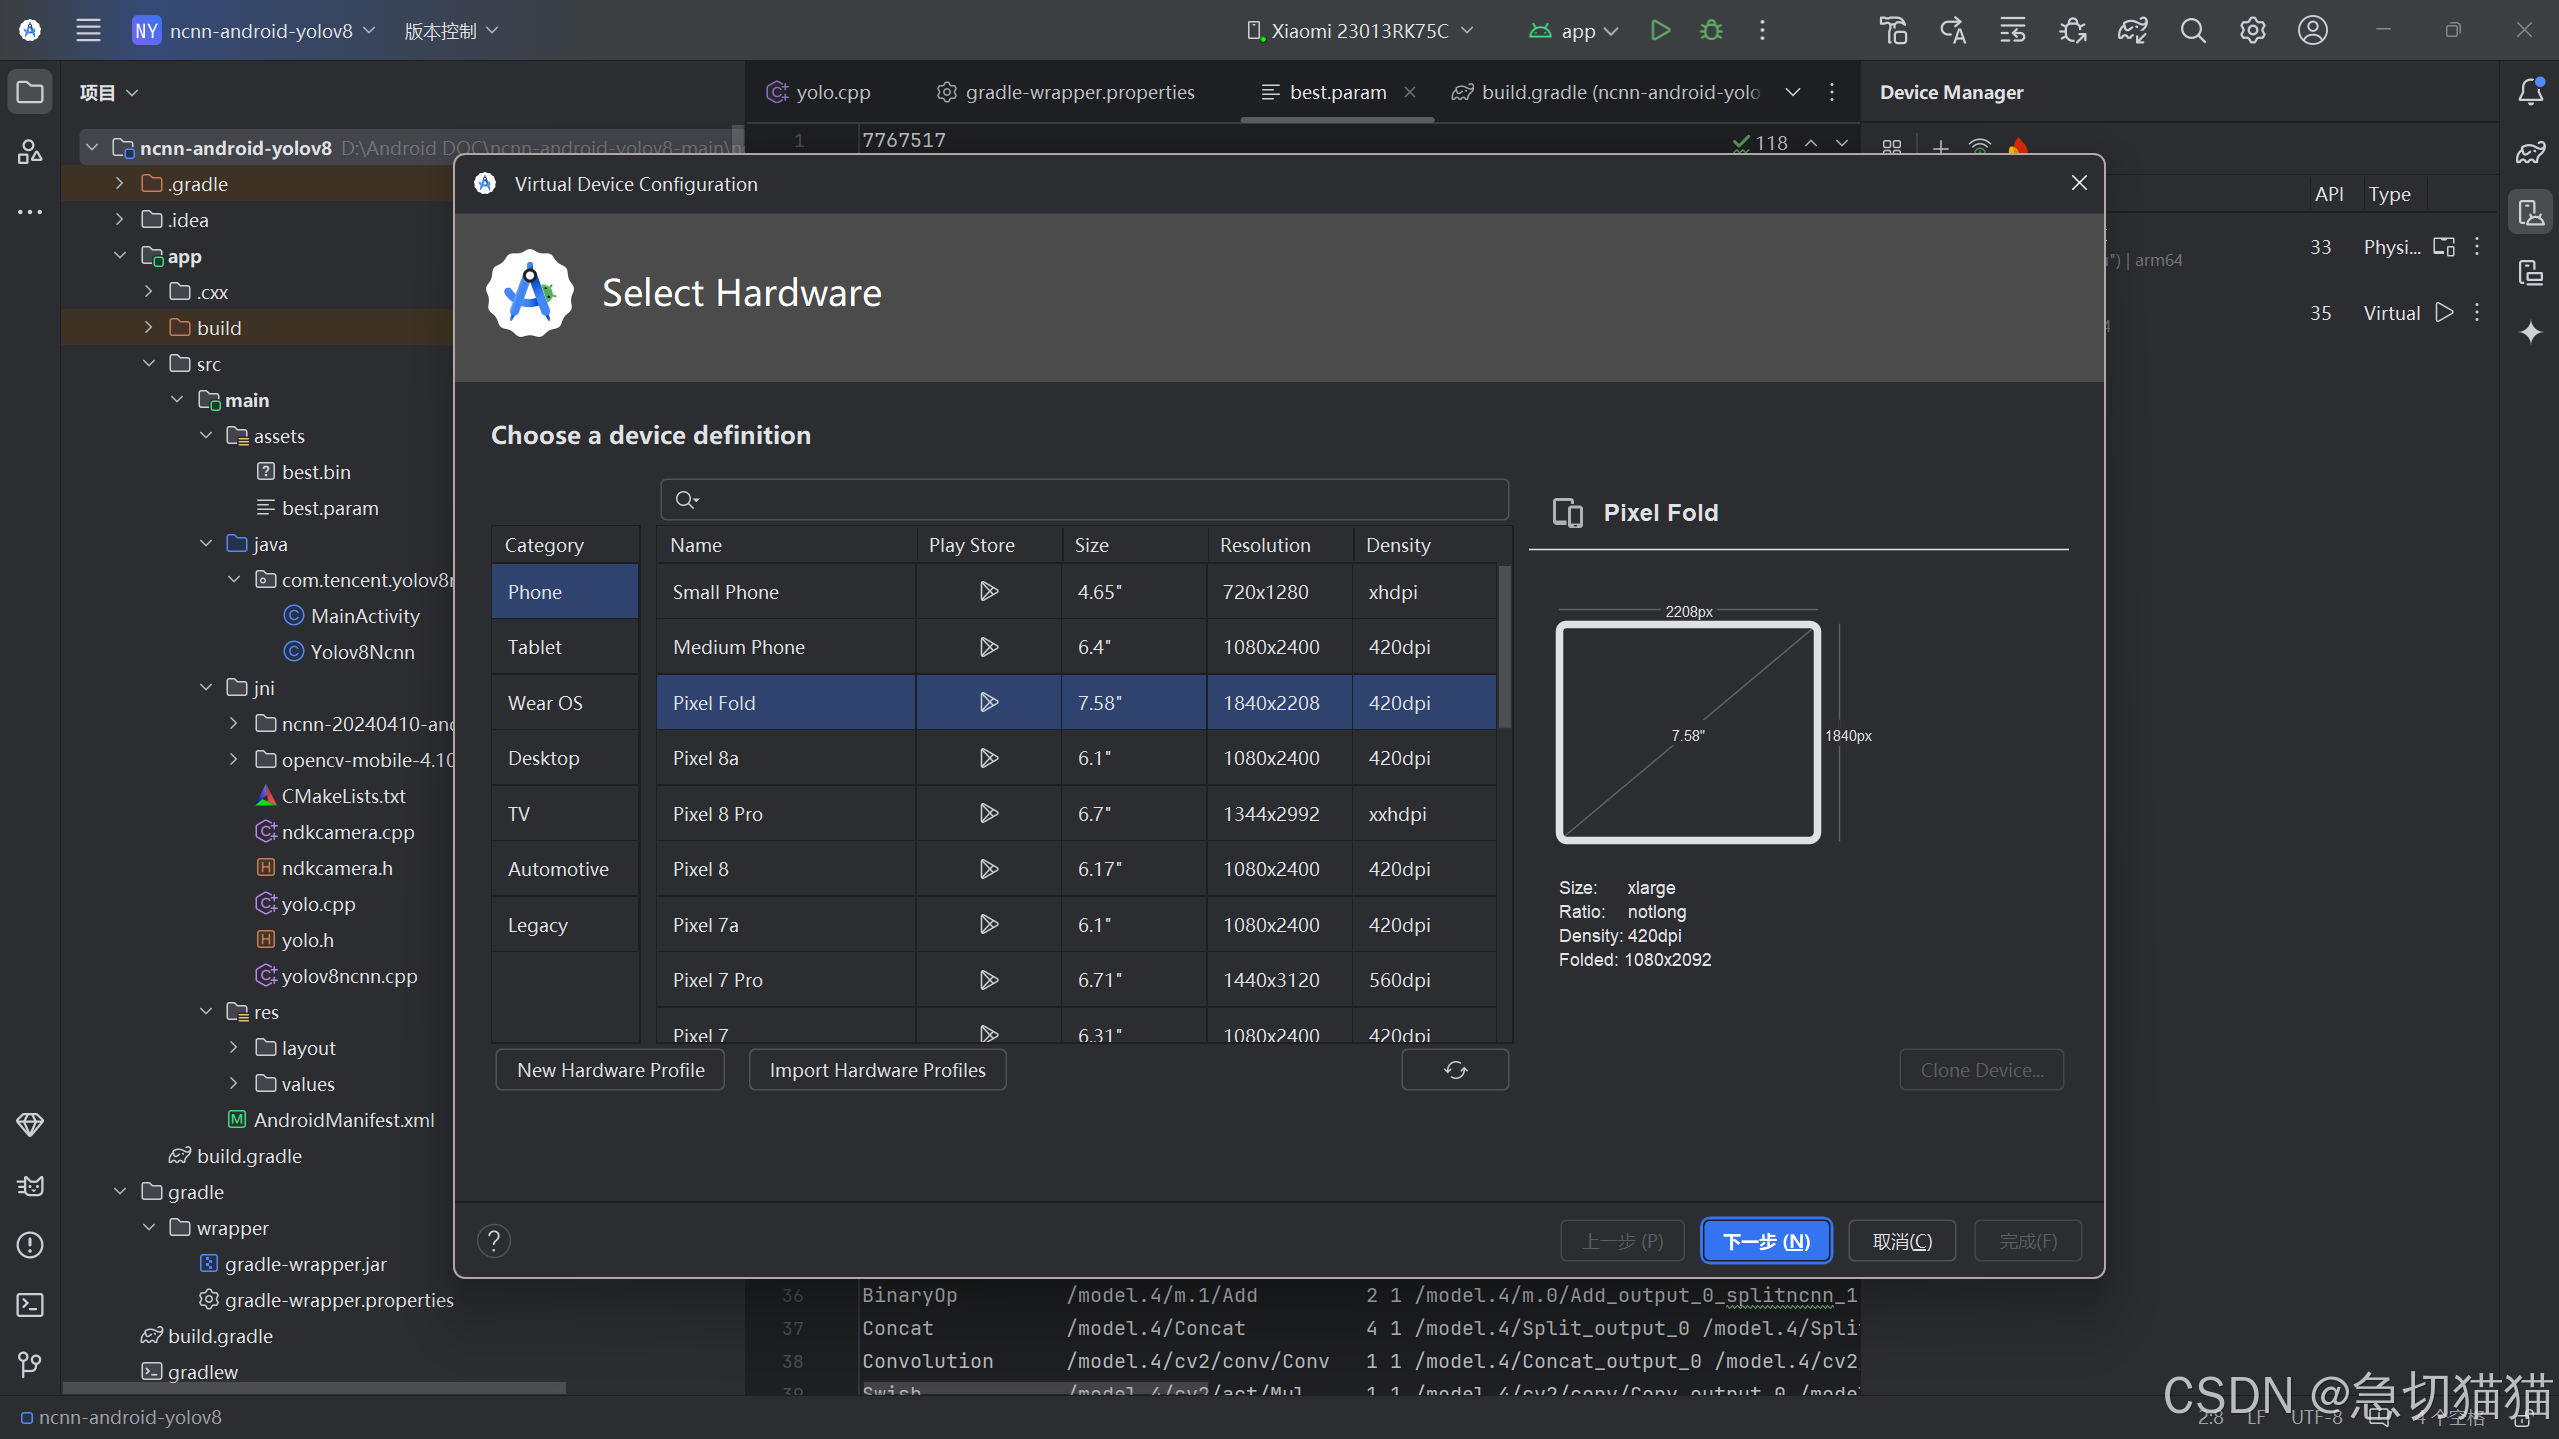Screen dimensions: 2559x1439
Task: Open the IDE settings gear icon
Action: (2252, 30)
